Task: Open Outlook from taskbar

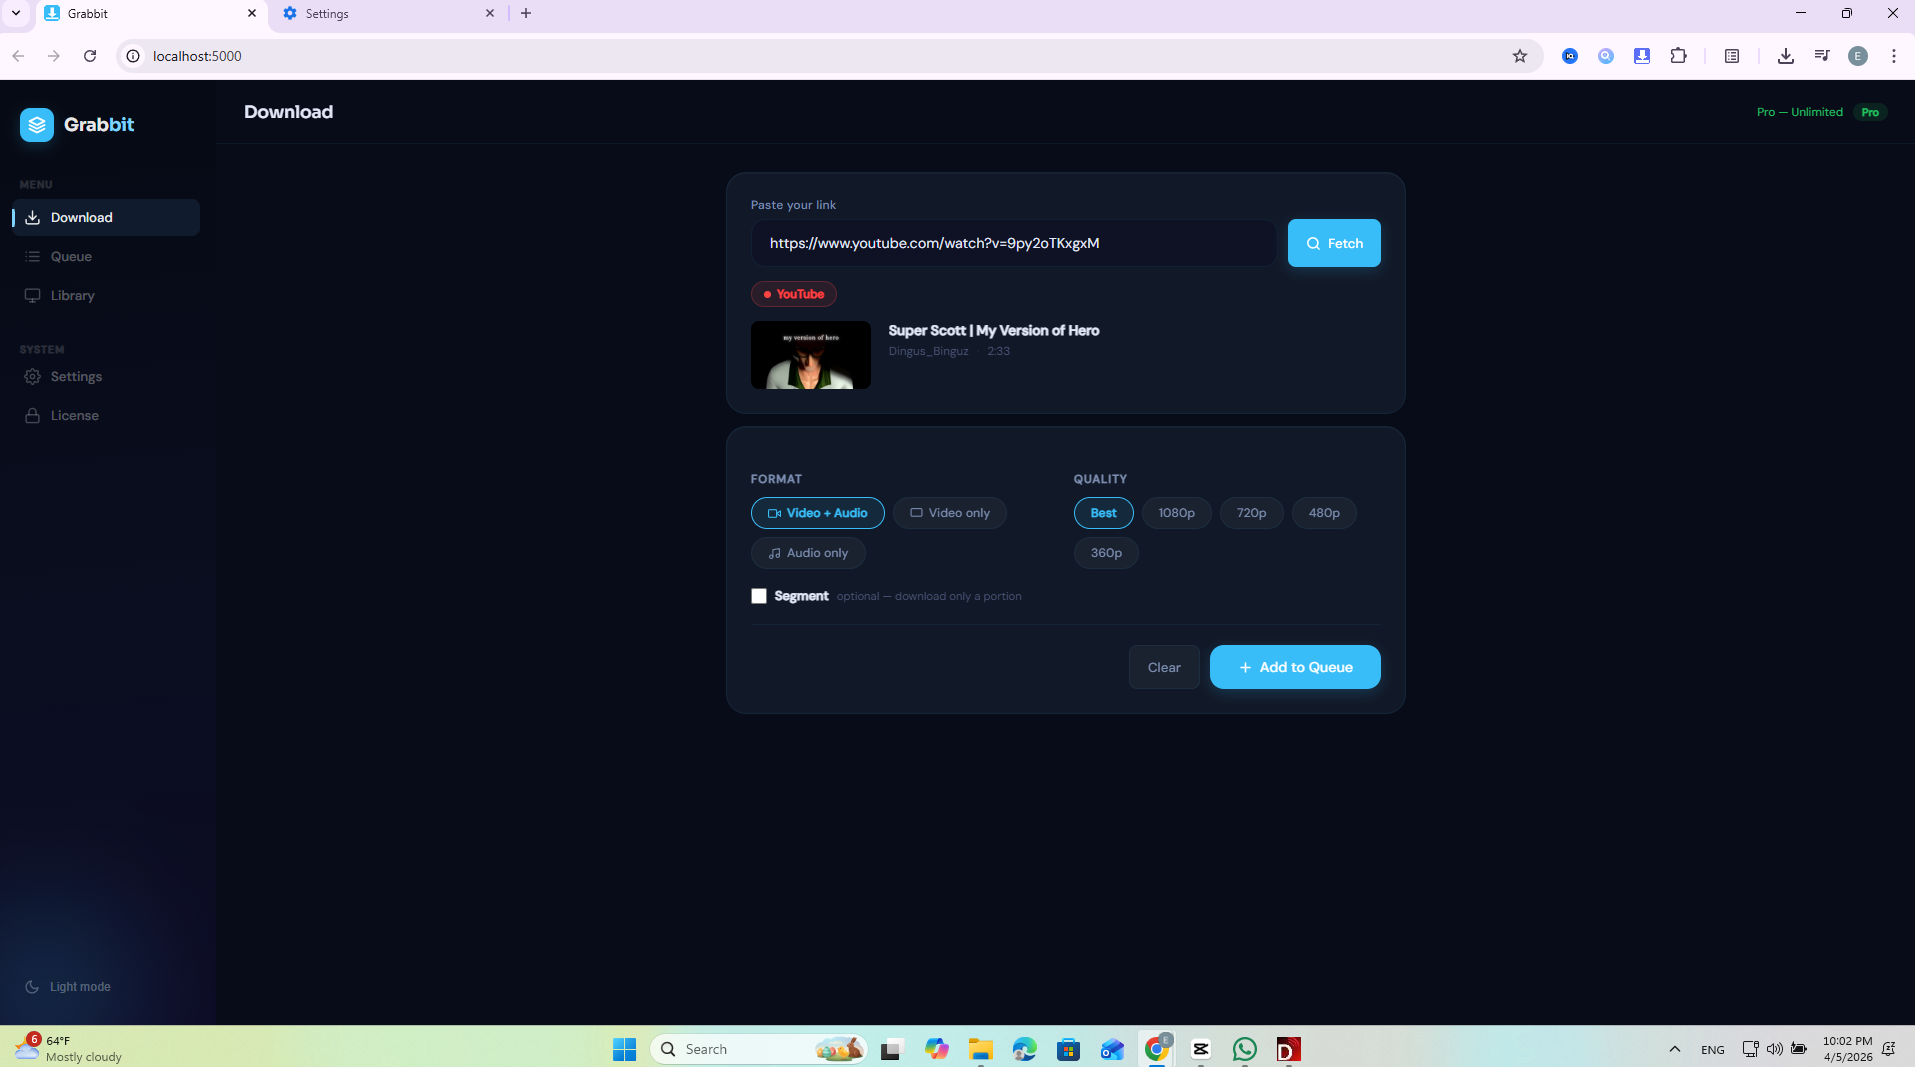Action: point(1113,1049)
